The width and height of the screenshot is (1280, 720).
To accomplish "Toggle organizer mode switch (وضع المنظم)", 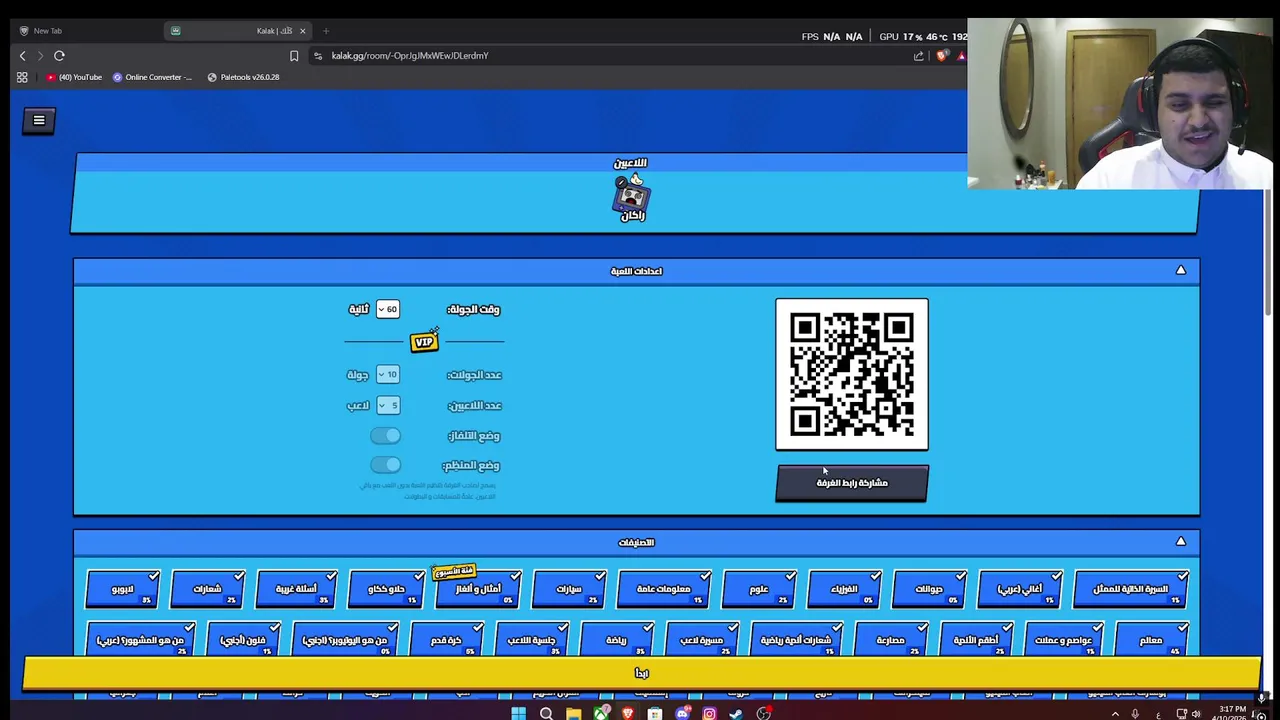I will (385, 465).
